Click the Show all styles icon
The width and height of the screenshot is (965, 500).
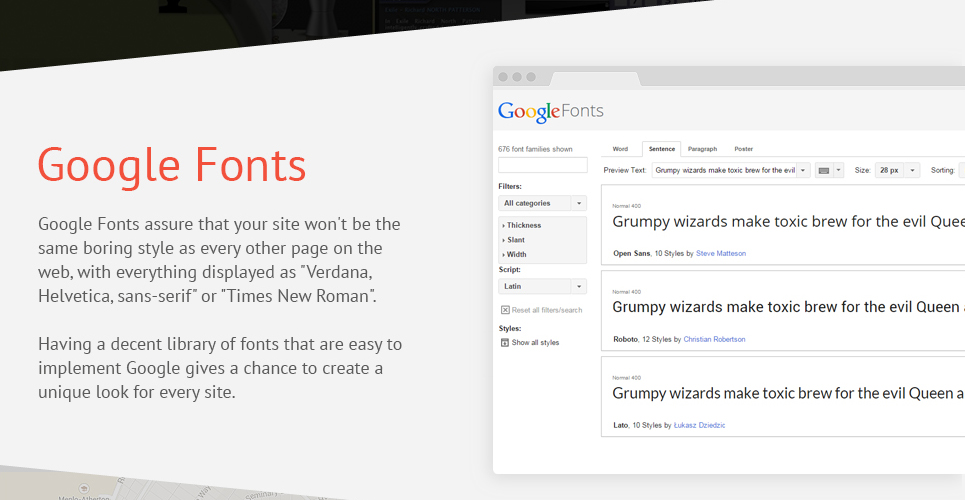click(x=505, y=342)
